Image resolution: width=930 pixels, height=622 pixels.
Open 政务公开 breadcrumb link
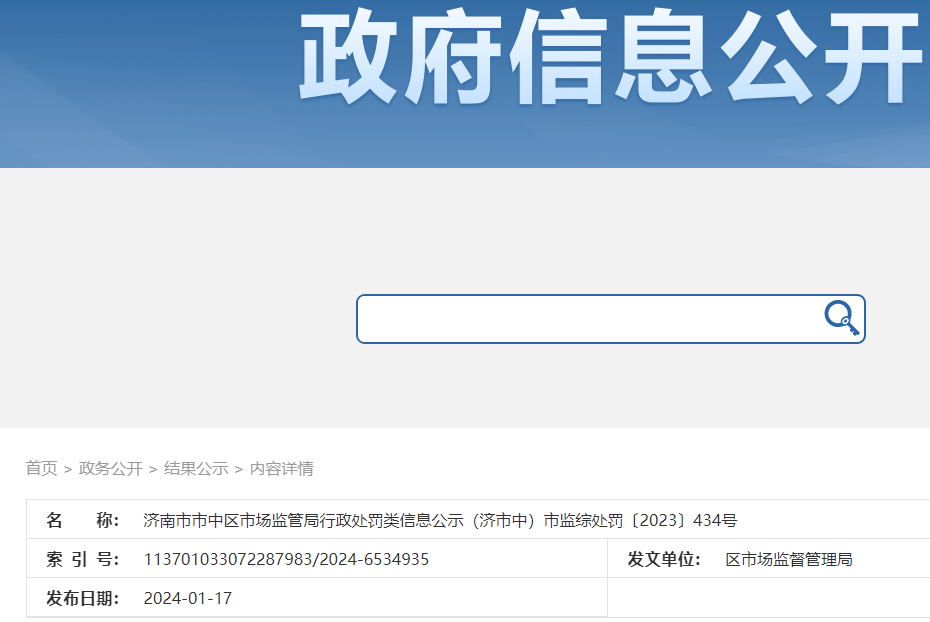point(111,468)
